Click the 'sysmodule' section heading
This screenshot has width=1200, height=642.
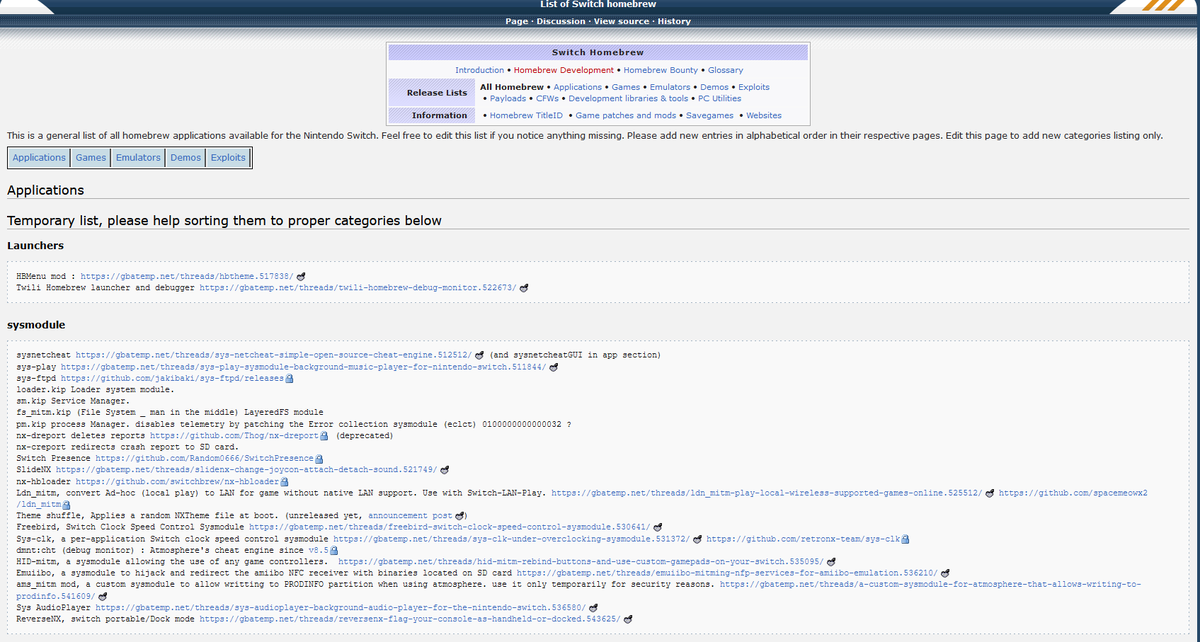36,325
